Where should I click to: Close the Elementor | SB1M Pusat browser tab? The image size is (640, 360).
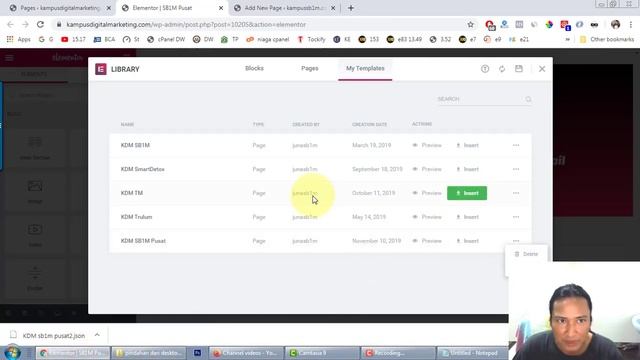221,8
